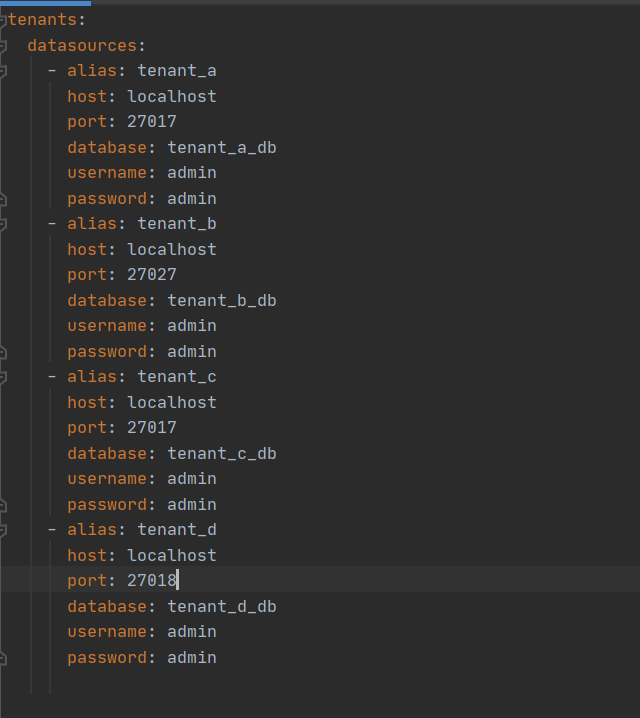Click the tenant_c alias value
Screen dimensions: 640x718
click(x=177, y=377)
